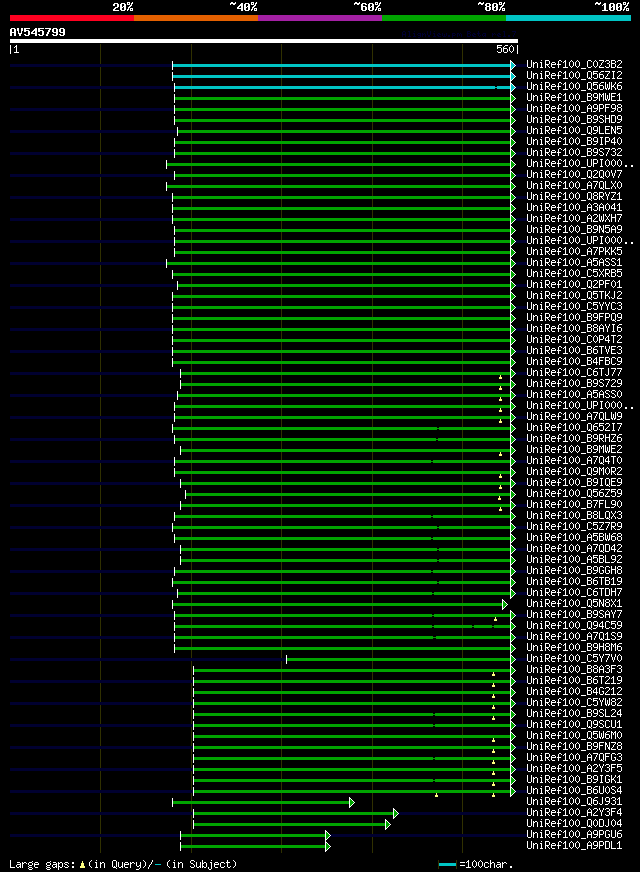Image resolution: width=640 pixels, height=872 pixels.
Task: Click the UniRef100_Q2QOV7 label
Action: point(574,175)
